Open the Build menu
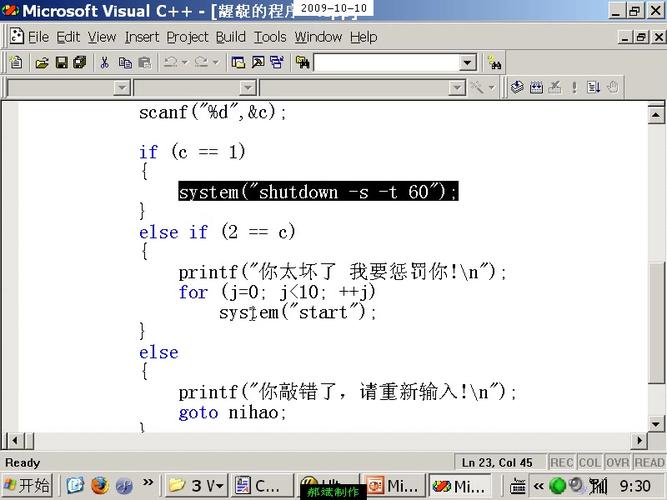The width and height of the screenshot is (667, 500). click(231, 37)
